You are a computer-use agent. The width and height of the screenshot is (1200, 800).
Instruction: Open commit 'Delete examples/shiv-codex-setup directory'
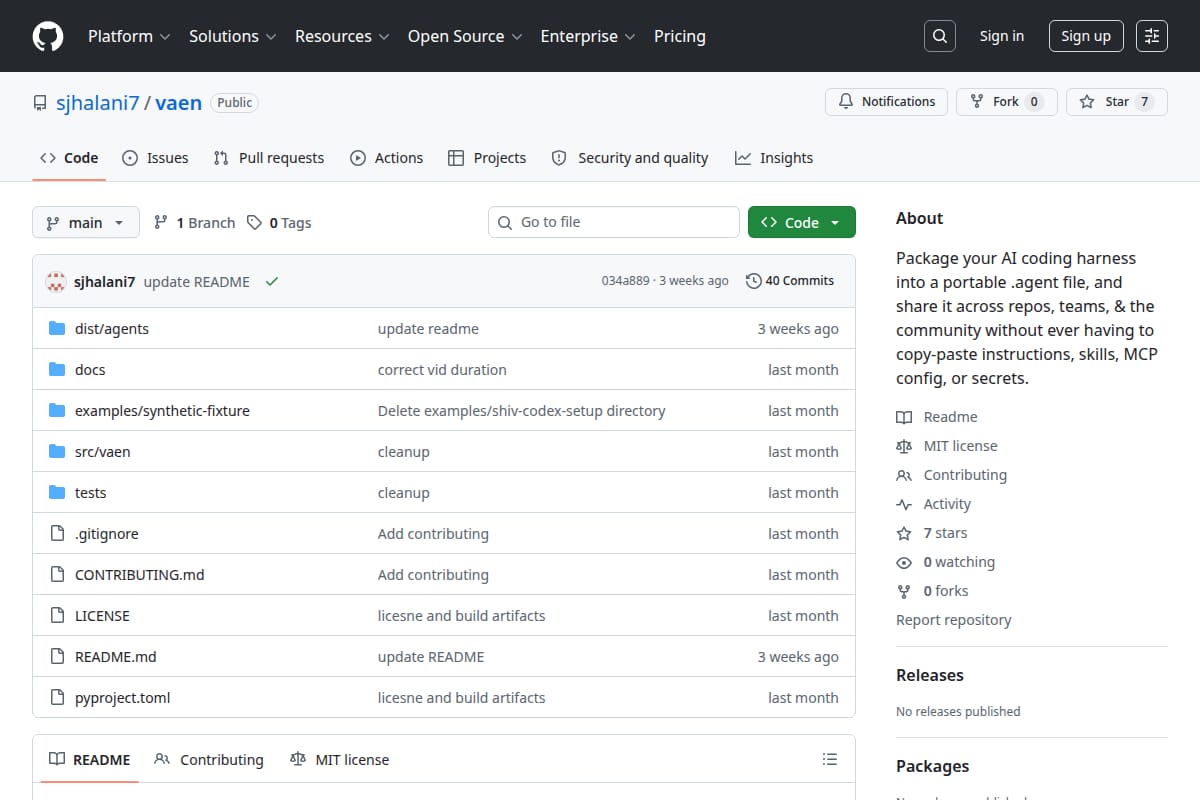[x=521, y=411]
